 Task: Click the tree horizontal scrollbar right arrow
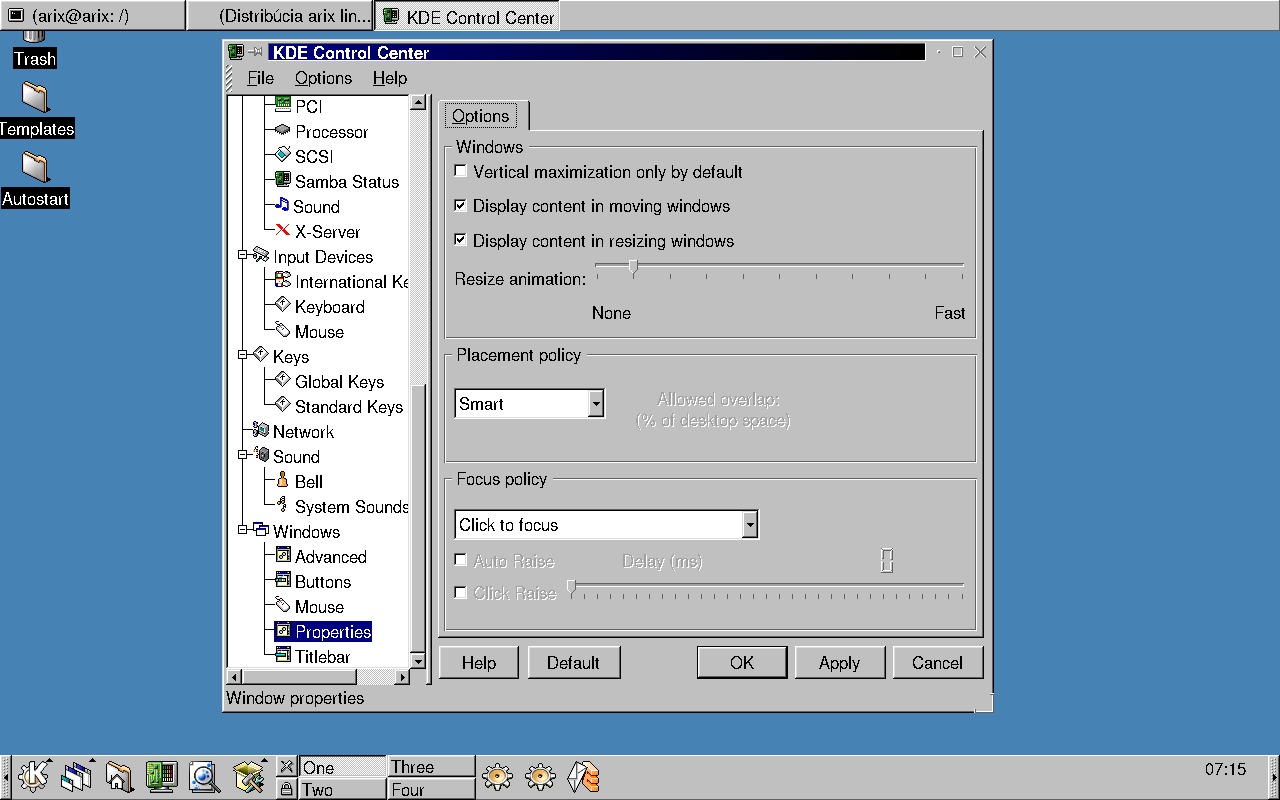[402, 677]
